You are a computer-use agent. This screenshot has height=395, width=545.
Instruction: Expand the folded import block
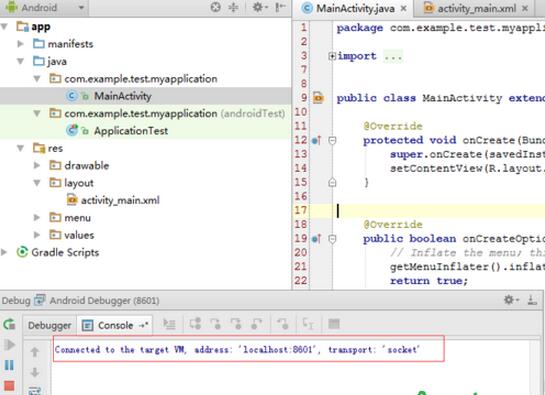pyautogui.click(x=332, y=56)
